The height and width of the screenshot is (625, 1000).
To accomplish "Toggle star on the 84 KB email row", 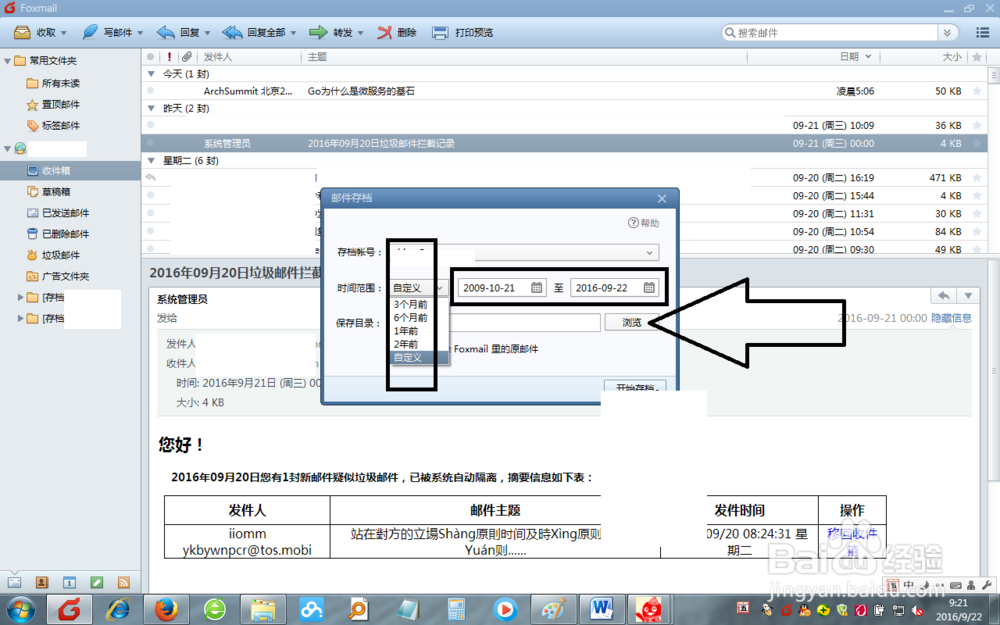I will (x=977, y=232).
